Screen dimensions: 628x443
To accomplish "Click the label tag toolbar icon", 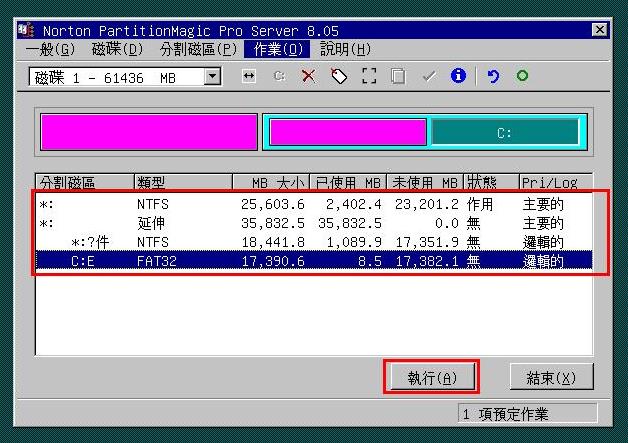I will click(339, 76).
